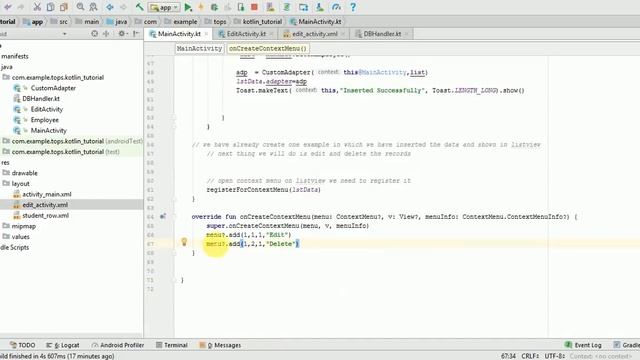The width and height of the screenshot is (640, 360).
Task: Click Scroll from Source target icon
Action: [95, 33]
